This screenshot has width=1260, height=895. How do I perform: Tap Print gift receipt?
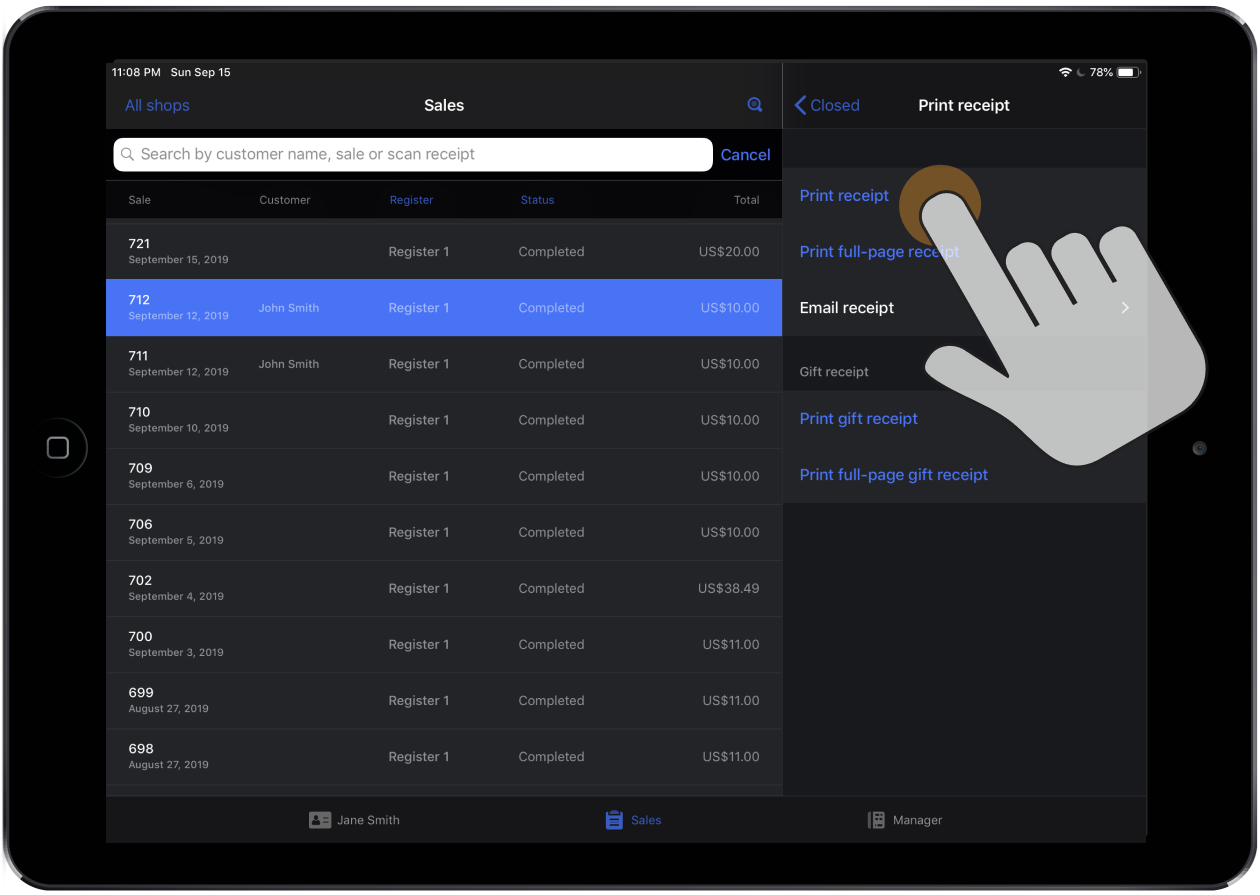coord(858,419)
